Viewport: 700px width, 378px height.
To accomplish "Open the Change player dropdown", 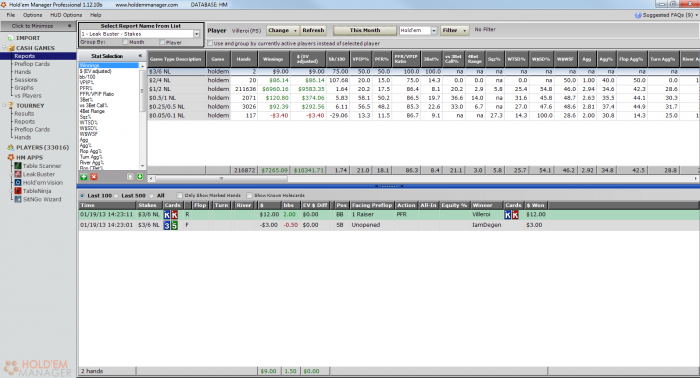I will coord(295,30).
